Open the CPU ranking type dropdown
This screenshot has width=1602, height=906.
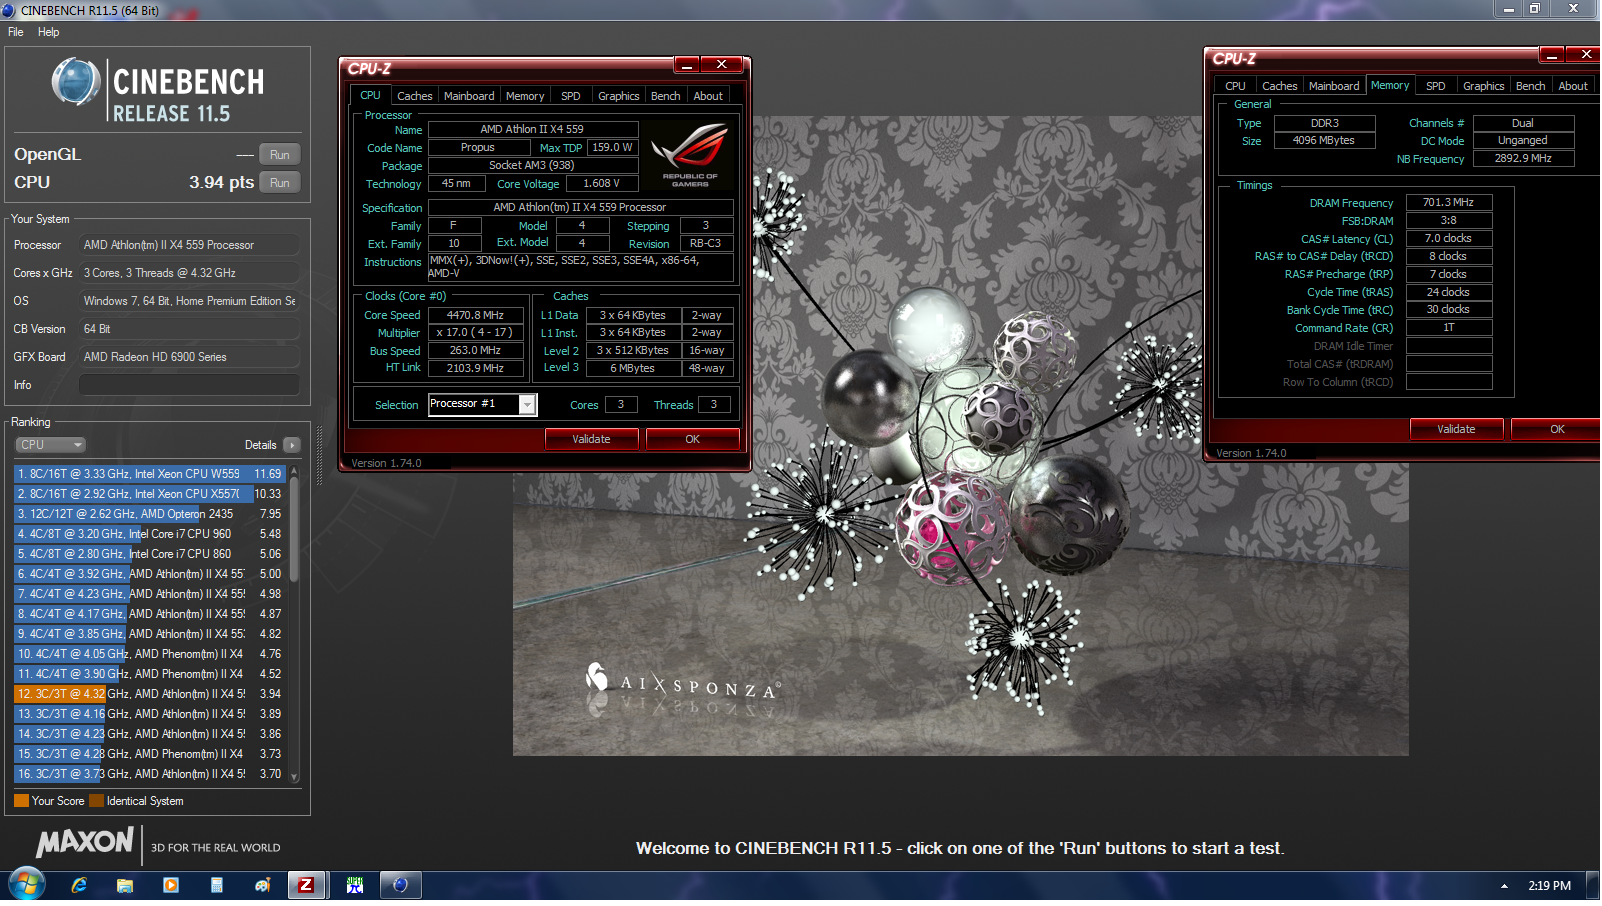pyautogui.click(x=50, y=445)
